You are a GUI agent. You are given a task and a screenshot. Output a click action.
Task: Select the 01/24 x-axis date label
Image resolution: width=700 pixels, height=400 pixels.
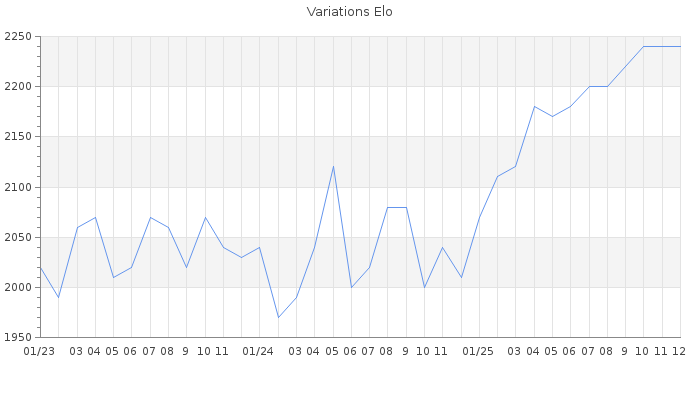pyautogui.click(x=259, y=351)
